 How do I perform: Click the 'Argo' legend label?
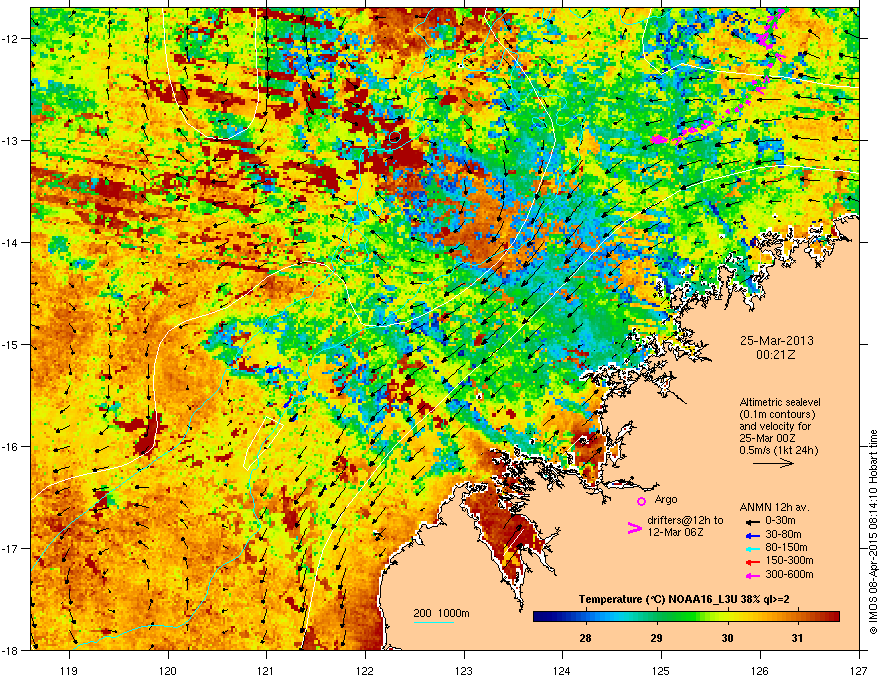[666, 499]
